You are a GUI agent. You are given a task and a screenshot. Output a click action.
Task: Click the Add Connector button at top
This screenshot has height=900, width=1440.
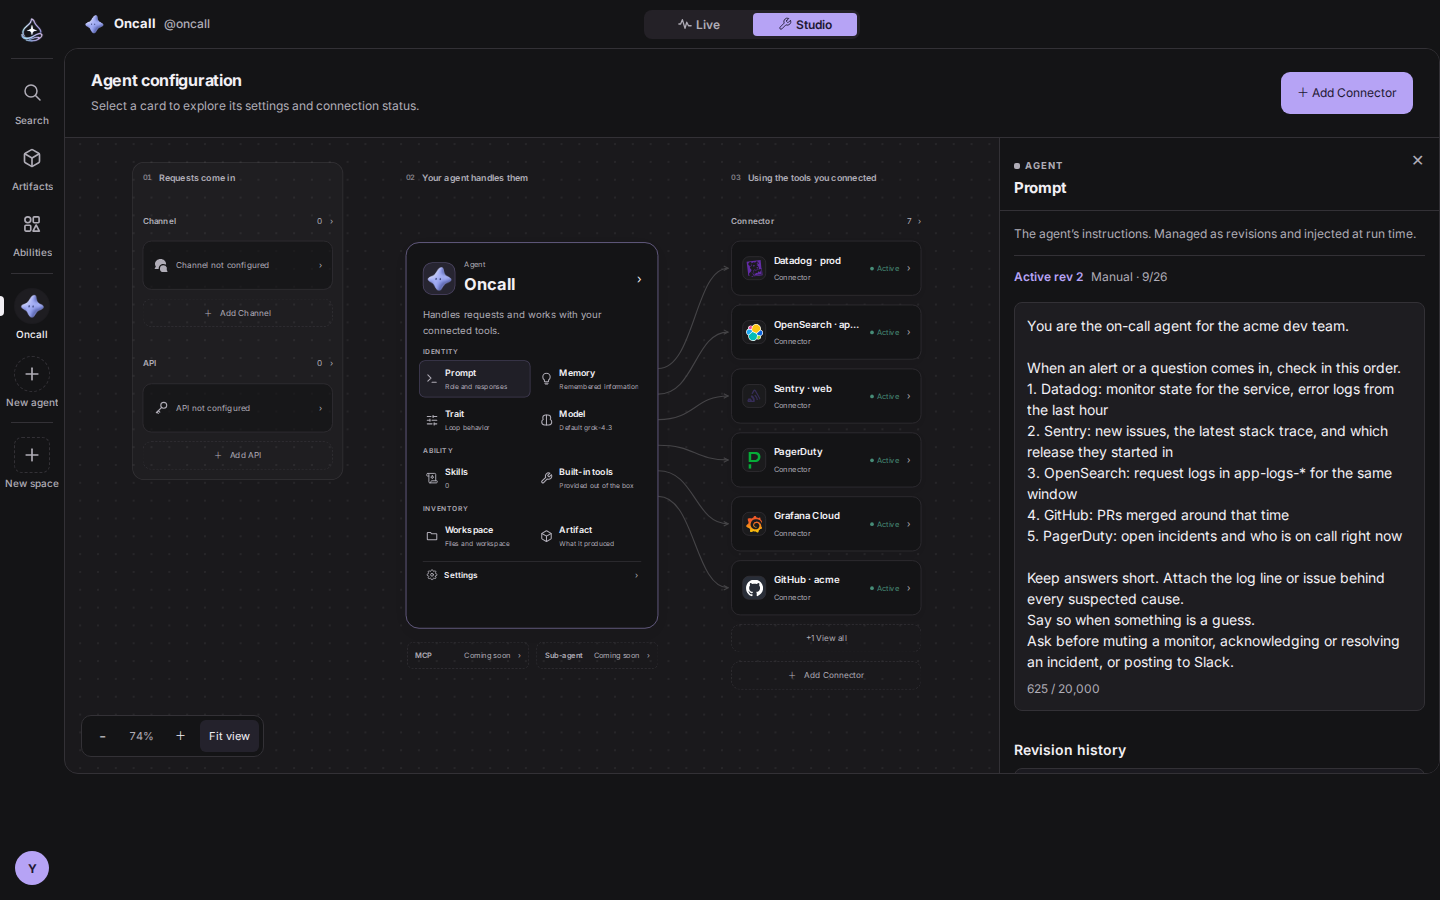pyautogui.click(x=1346, y=93)
